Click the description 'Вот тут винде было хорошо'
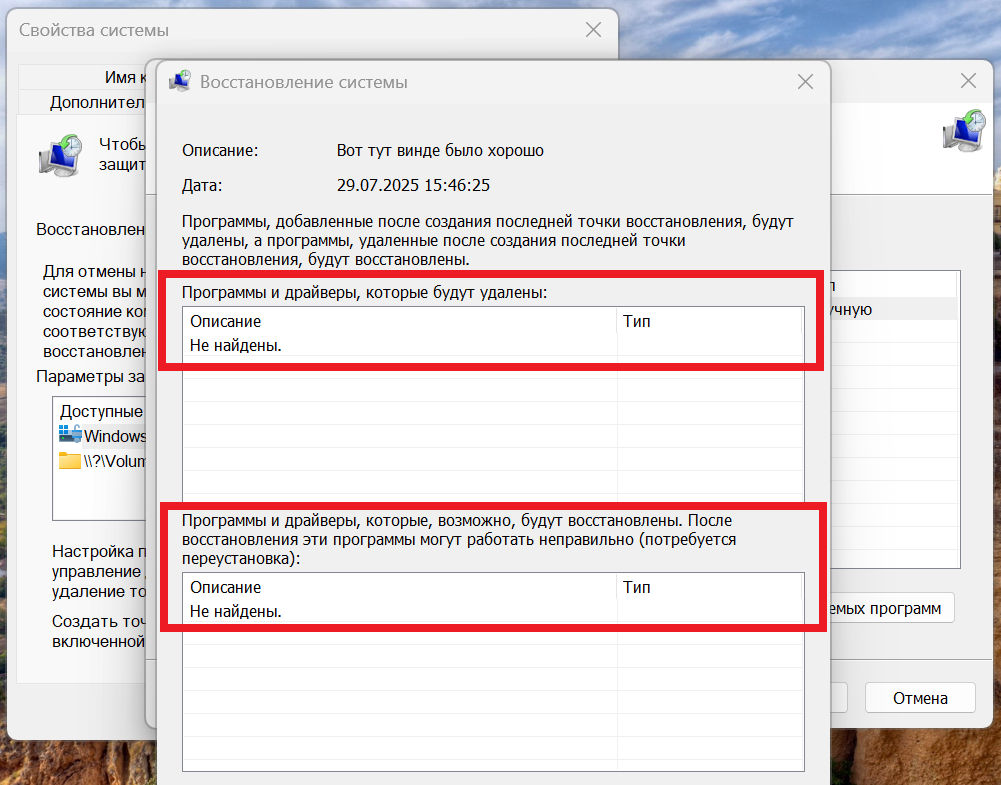The width and height of the screenshot is (1001, 785). pos(440,151)
